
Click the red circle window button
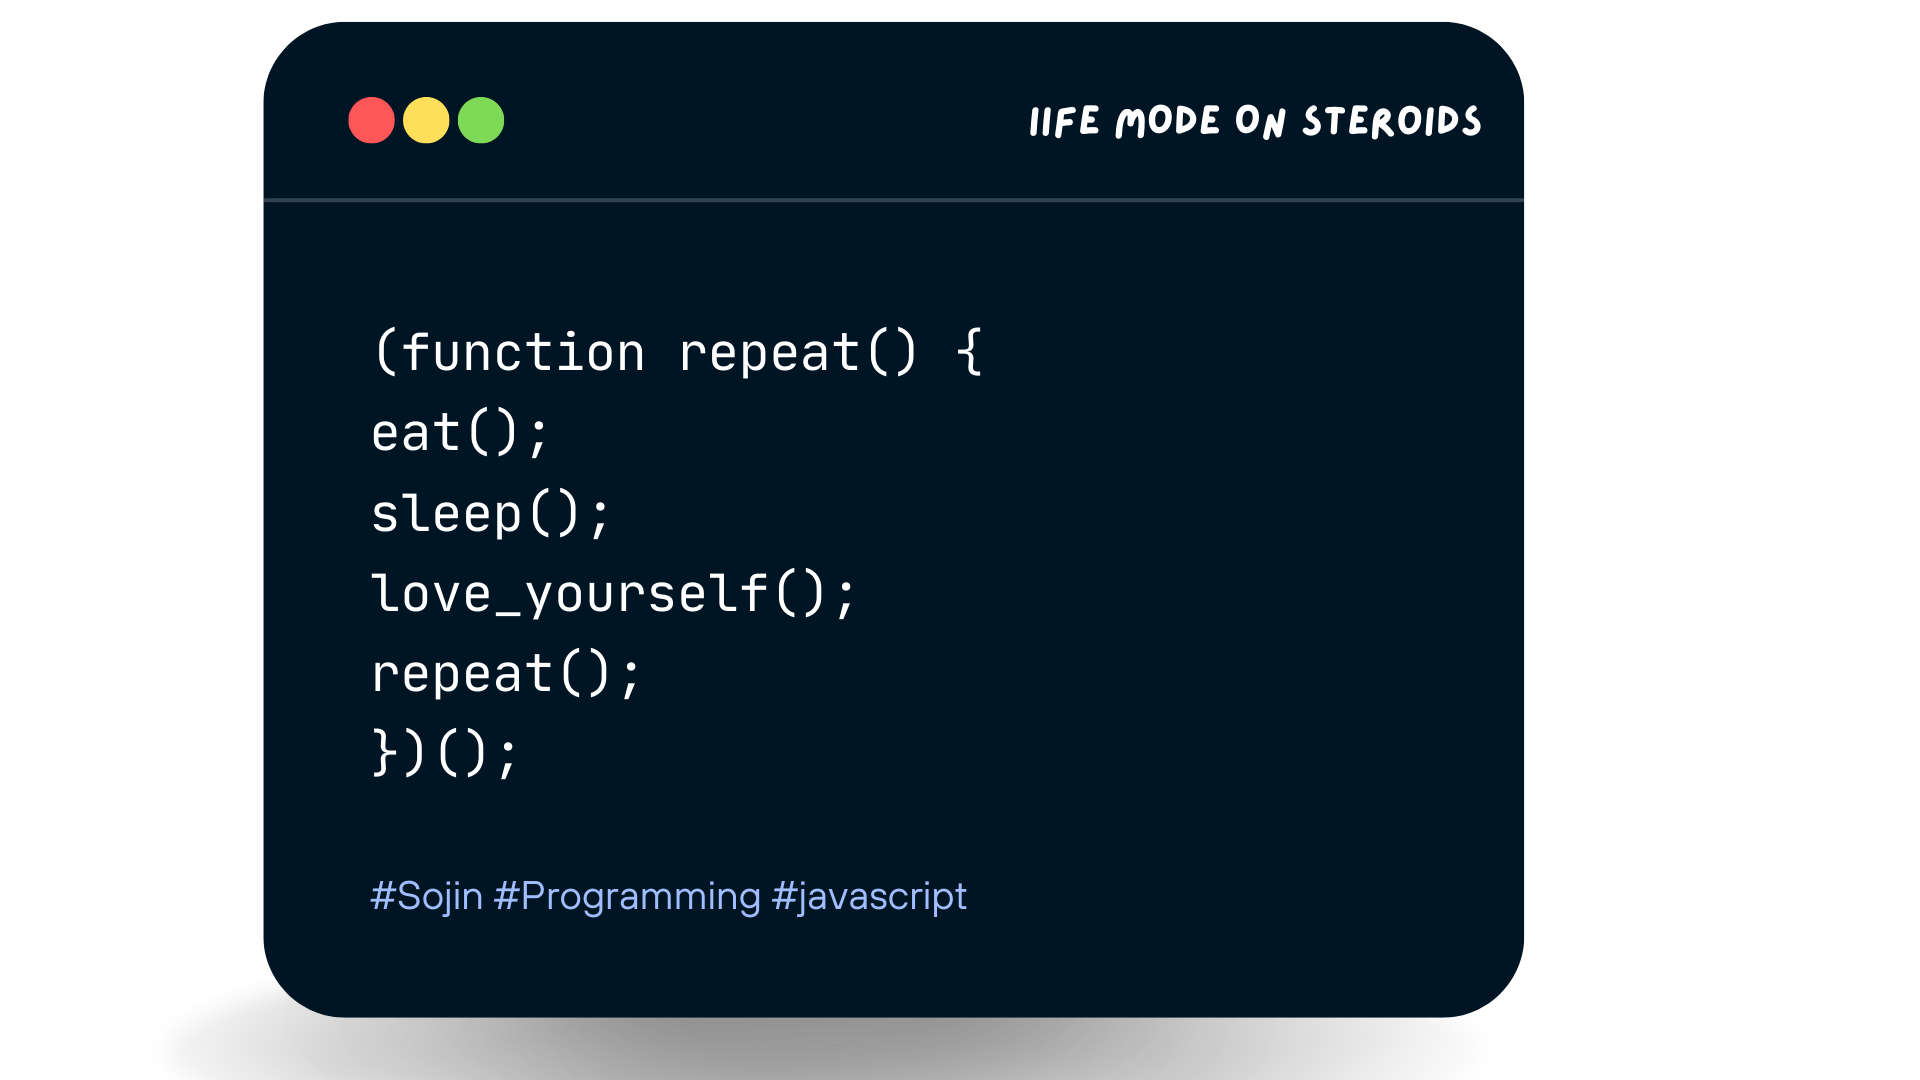pos(371,120)
